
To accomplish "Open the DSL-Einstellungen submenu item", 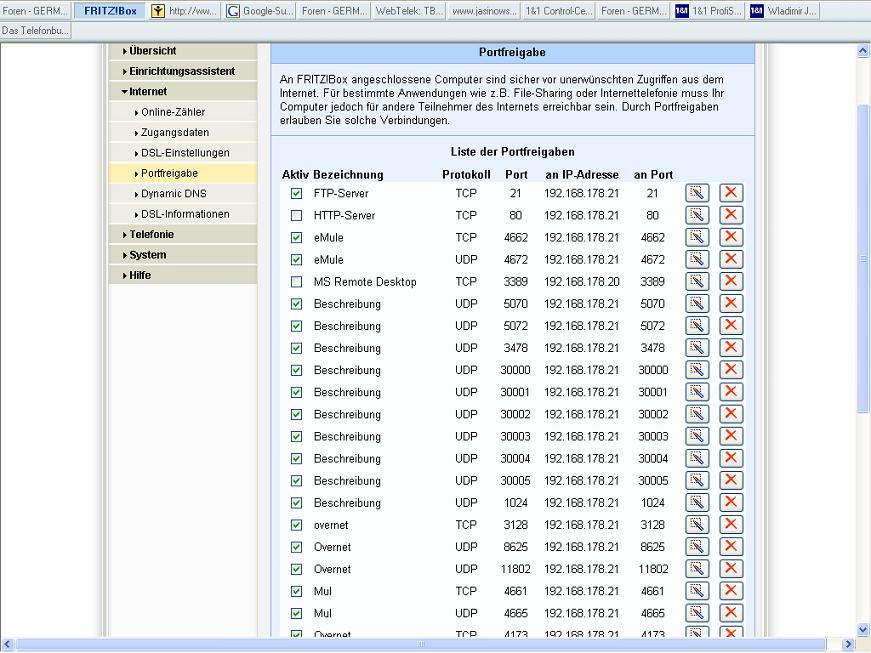I will pos(183,153).
